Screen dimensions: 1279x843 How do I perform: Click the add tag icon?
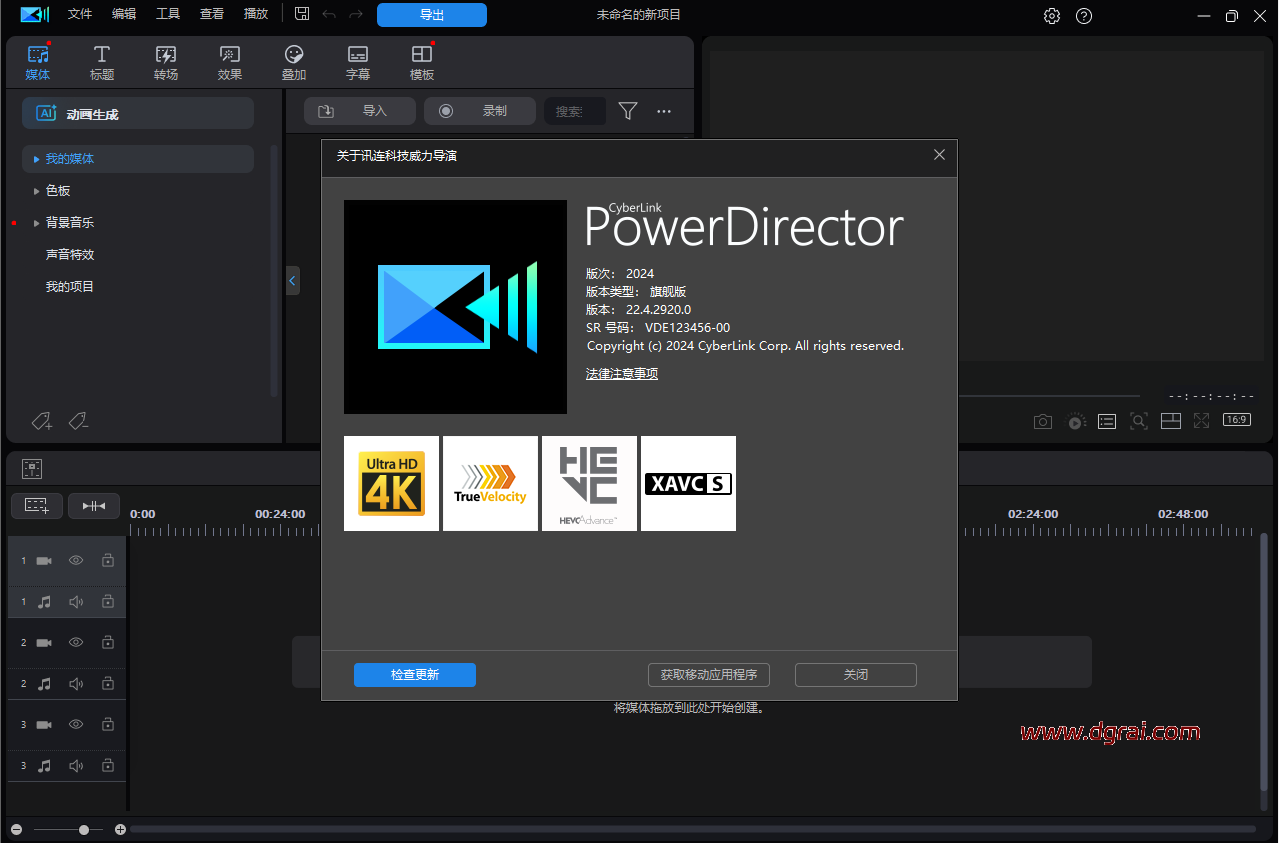pos(42,421)
